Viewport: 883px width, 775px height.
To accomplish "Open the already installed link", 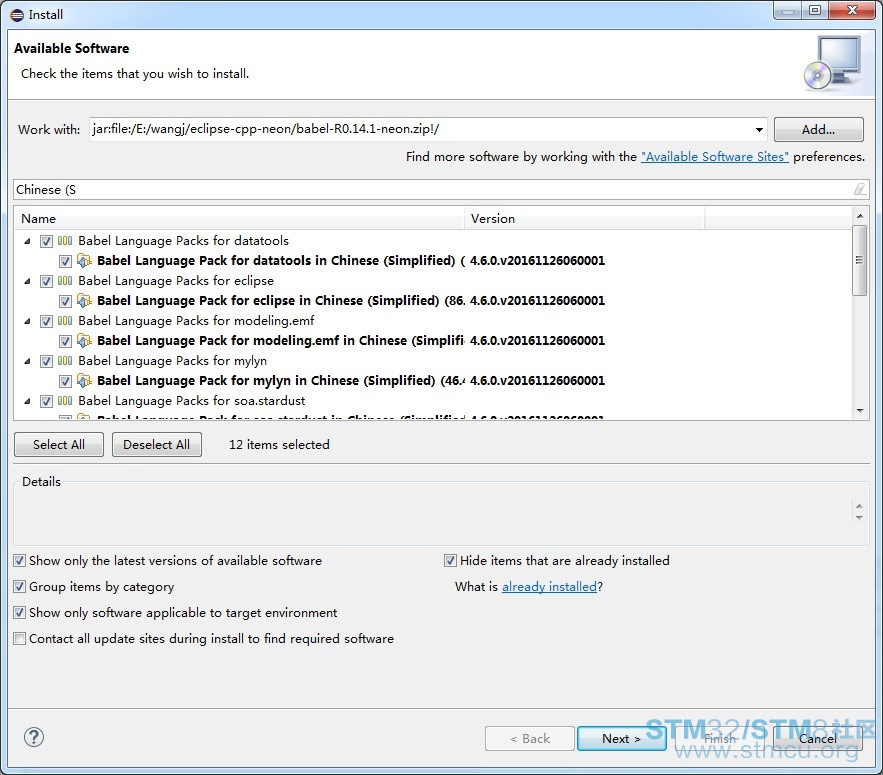I will click(549, 587).
